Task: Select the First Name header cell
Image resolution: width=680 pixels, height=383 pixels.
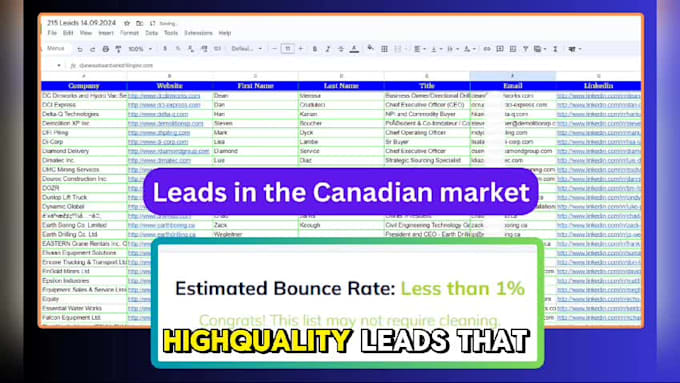Action: pos(255,86)
